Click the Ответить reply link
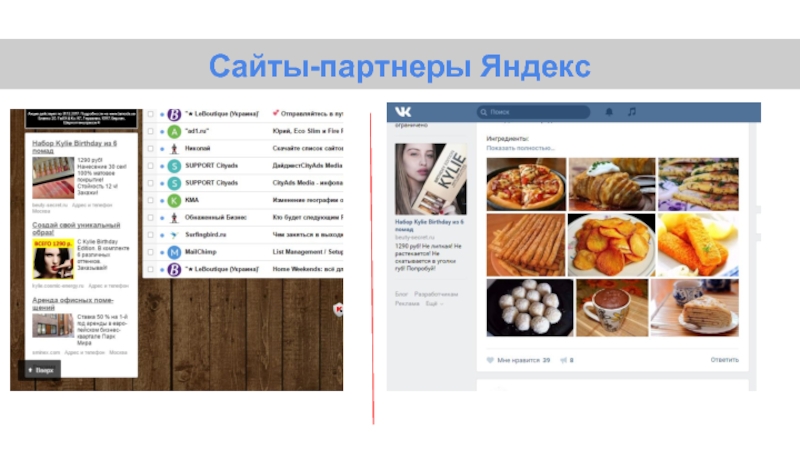This screenshot has width=800, height=450. coord(724,360)
